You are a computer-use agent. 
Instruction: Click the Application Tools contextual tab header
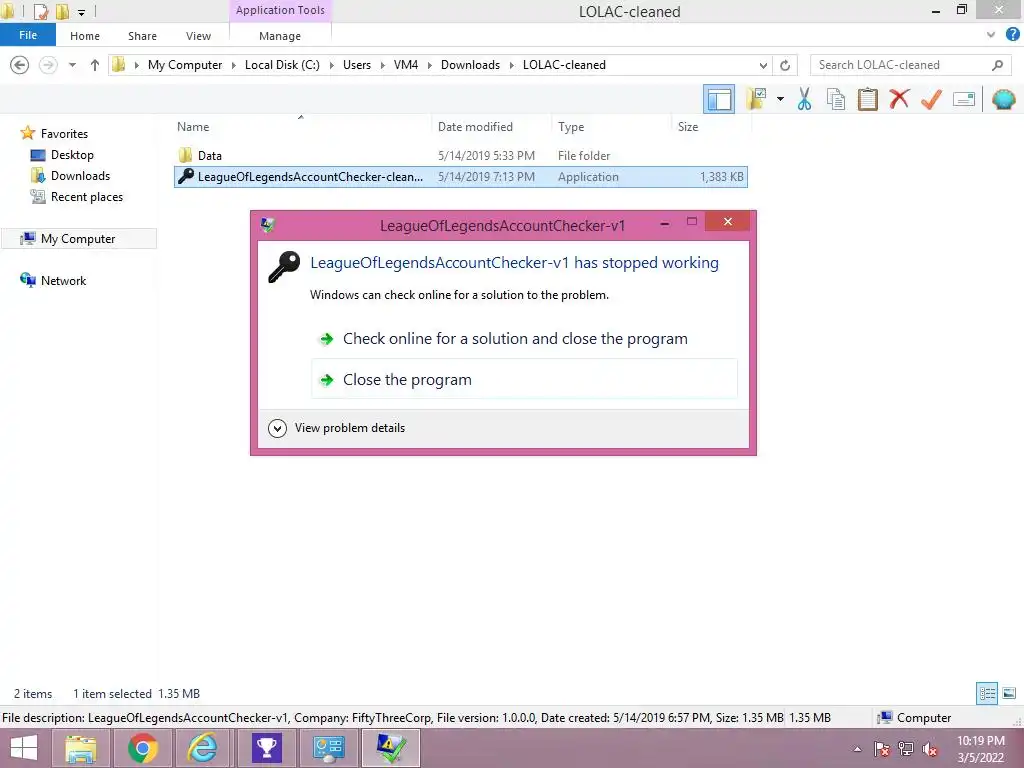click(280, 10)
